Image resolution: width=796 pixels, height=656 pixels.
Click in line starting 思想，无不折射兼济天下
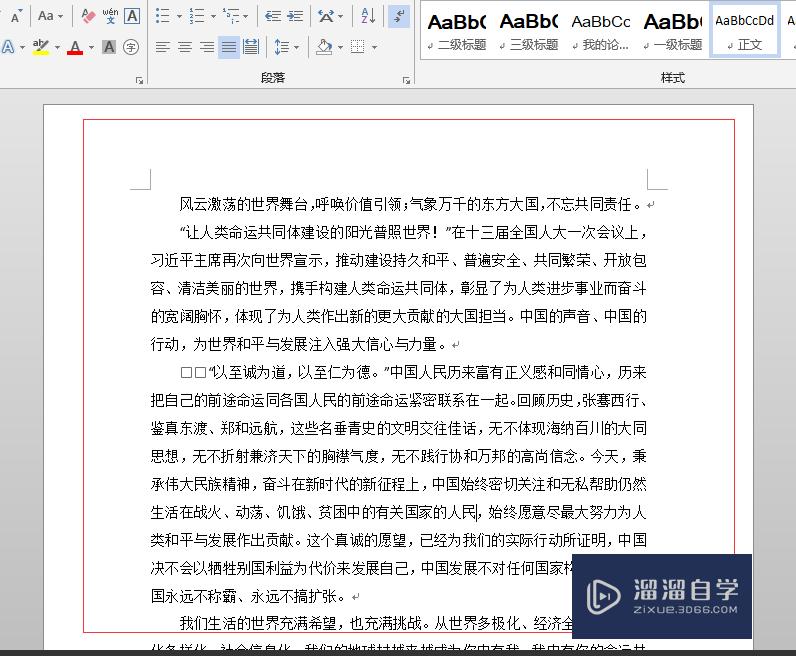399,456
